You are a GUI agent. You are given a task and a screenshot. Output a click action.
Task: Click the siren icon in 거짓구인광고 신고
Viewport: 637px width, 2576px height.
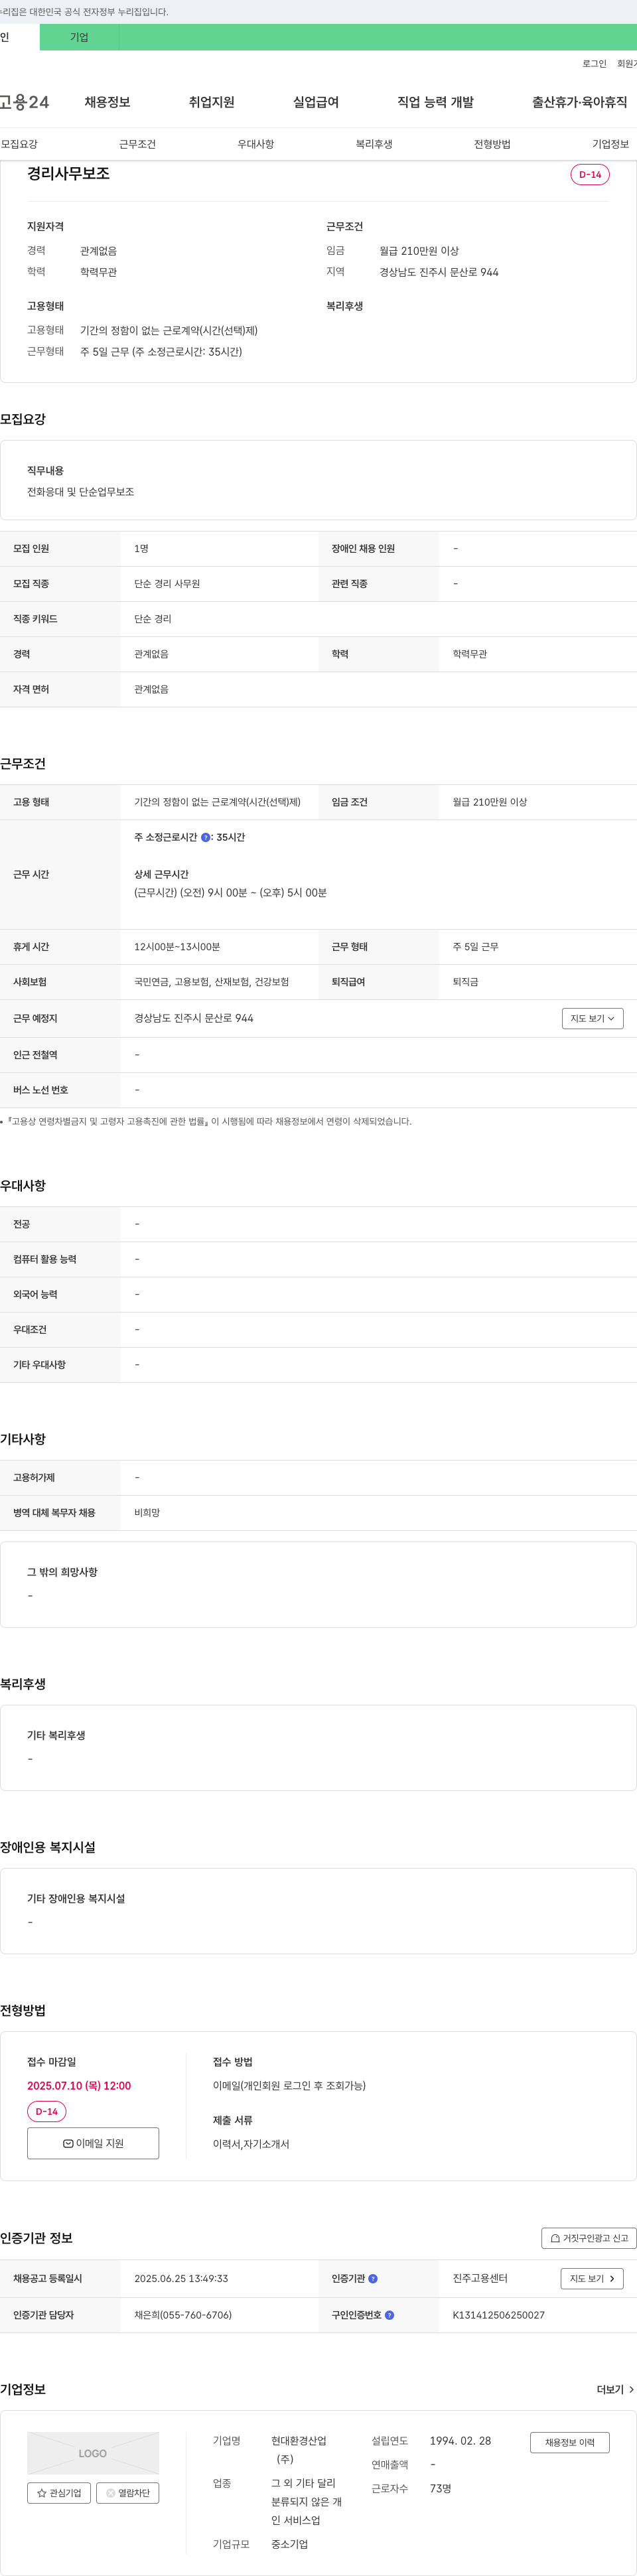555,2238
